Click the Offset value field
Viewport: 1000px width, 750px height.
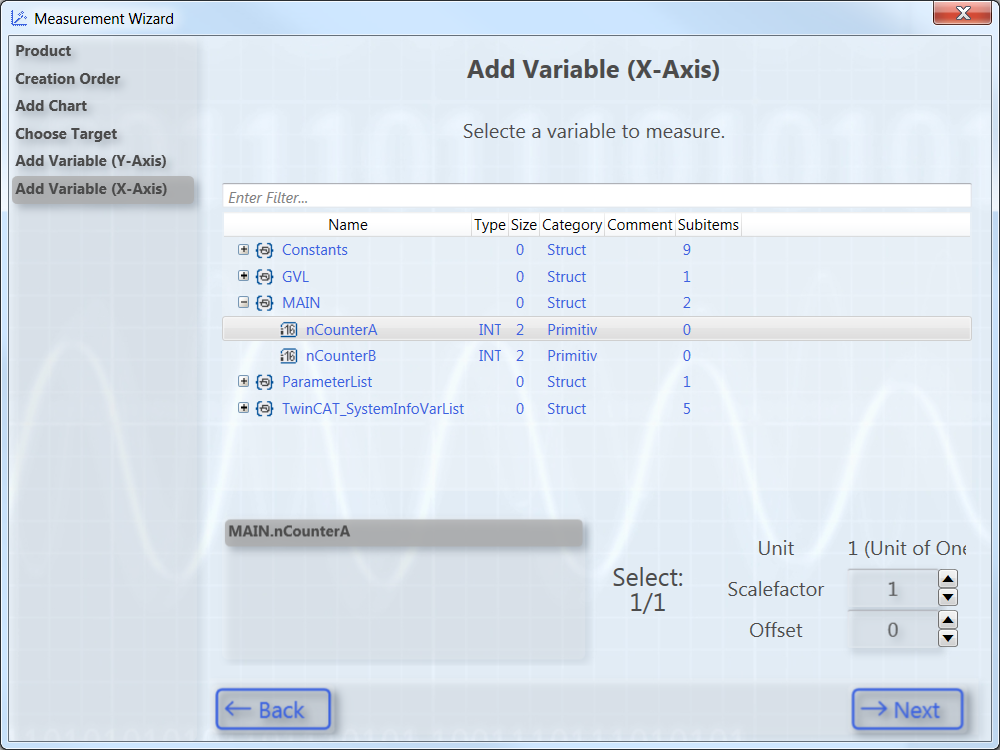(893, 630)
